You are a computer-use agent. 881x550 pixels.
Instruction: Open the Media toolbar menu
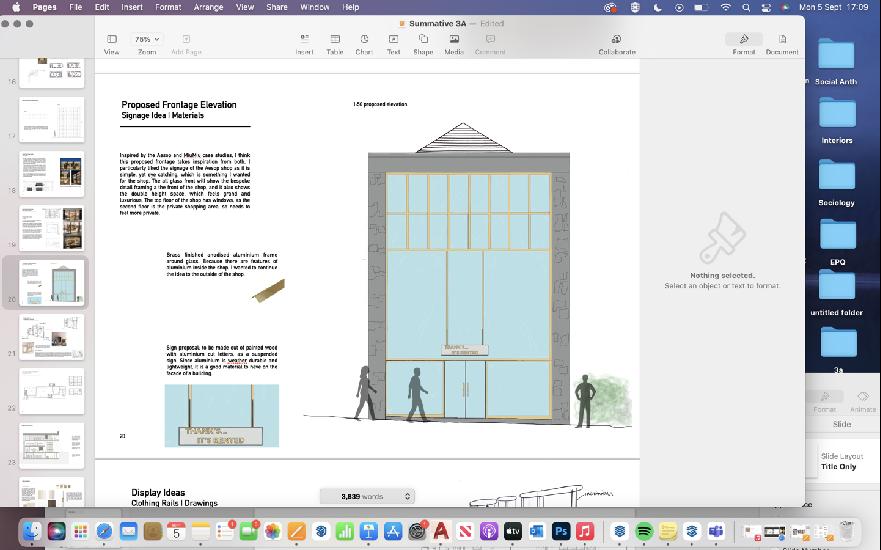[x=454, y=39]
